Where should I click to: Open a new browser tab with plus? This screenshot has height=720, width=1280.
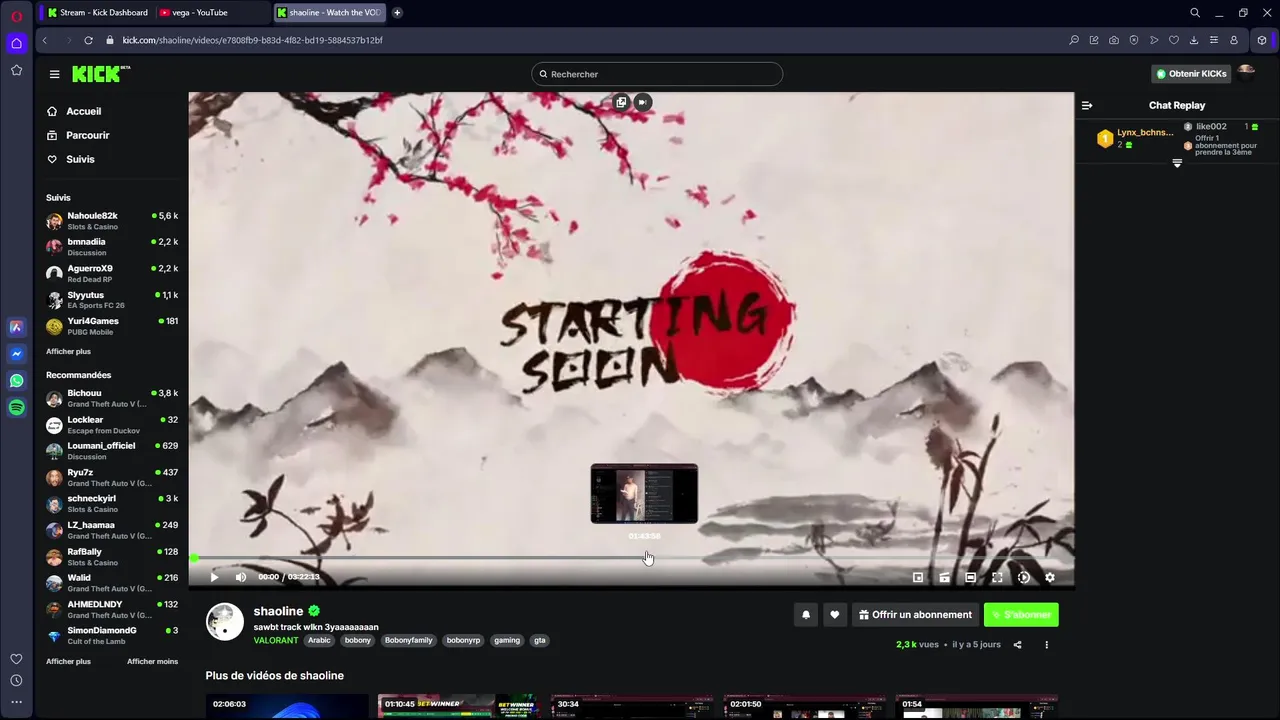(x=397, y=12)
